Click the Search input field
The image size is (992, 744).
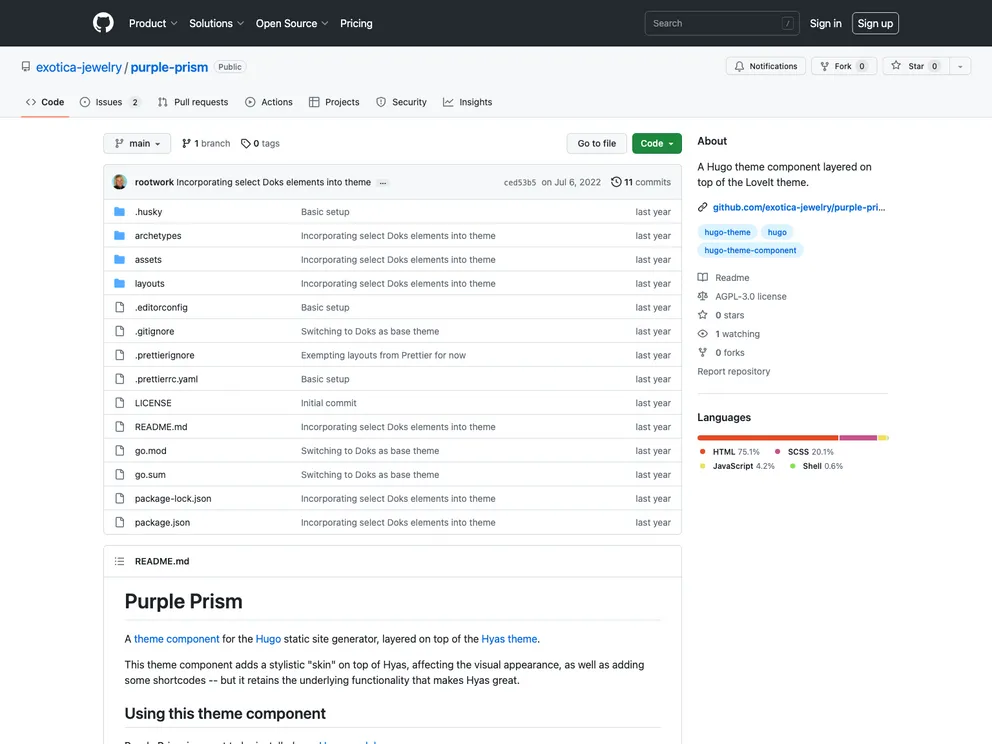pyautogui.click(x=712, y=23)
